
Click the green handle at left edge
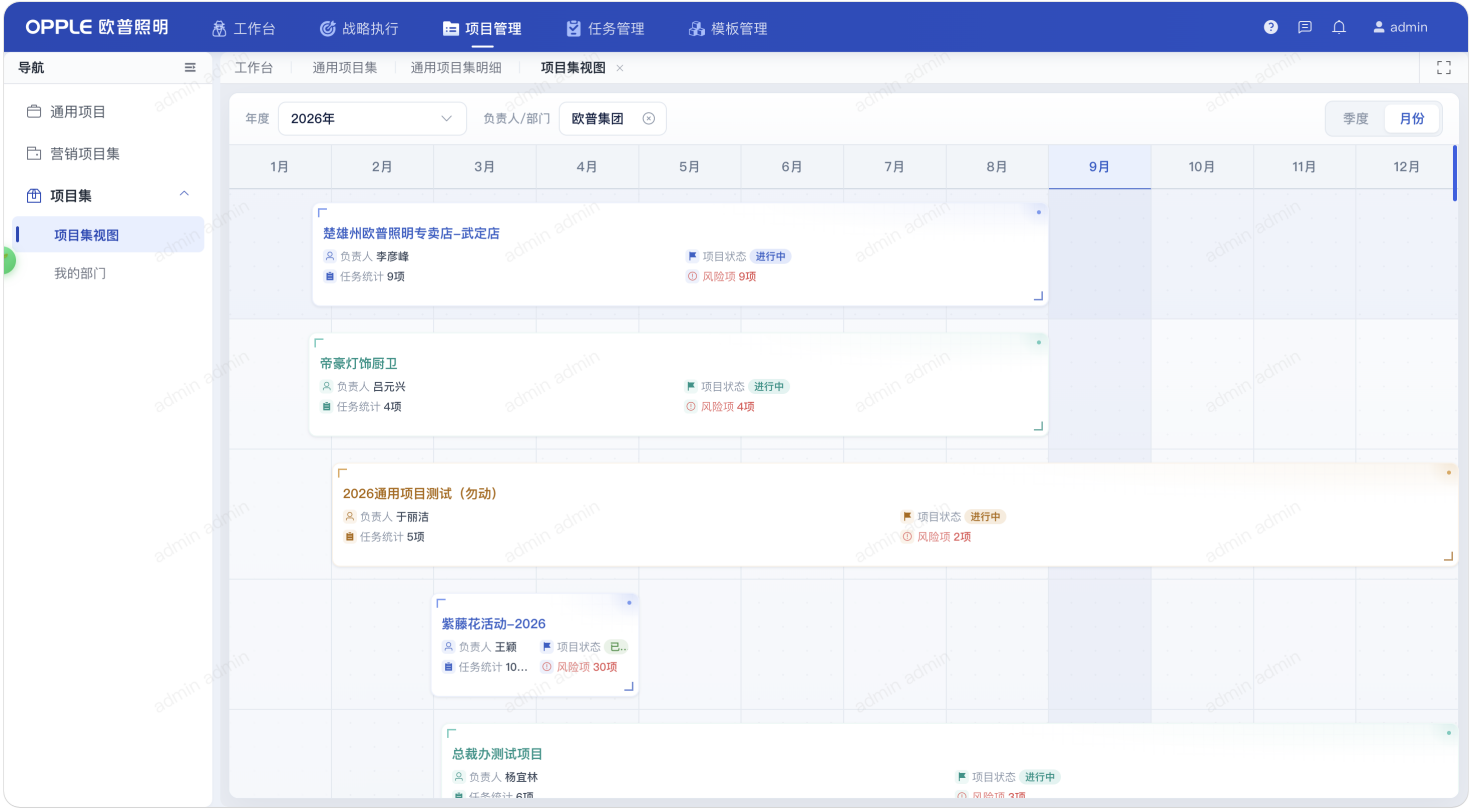(8, 261)
